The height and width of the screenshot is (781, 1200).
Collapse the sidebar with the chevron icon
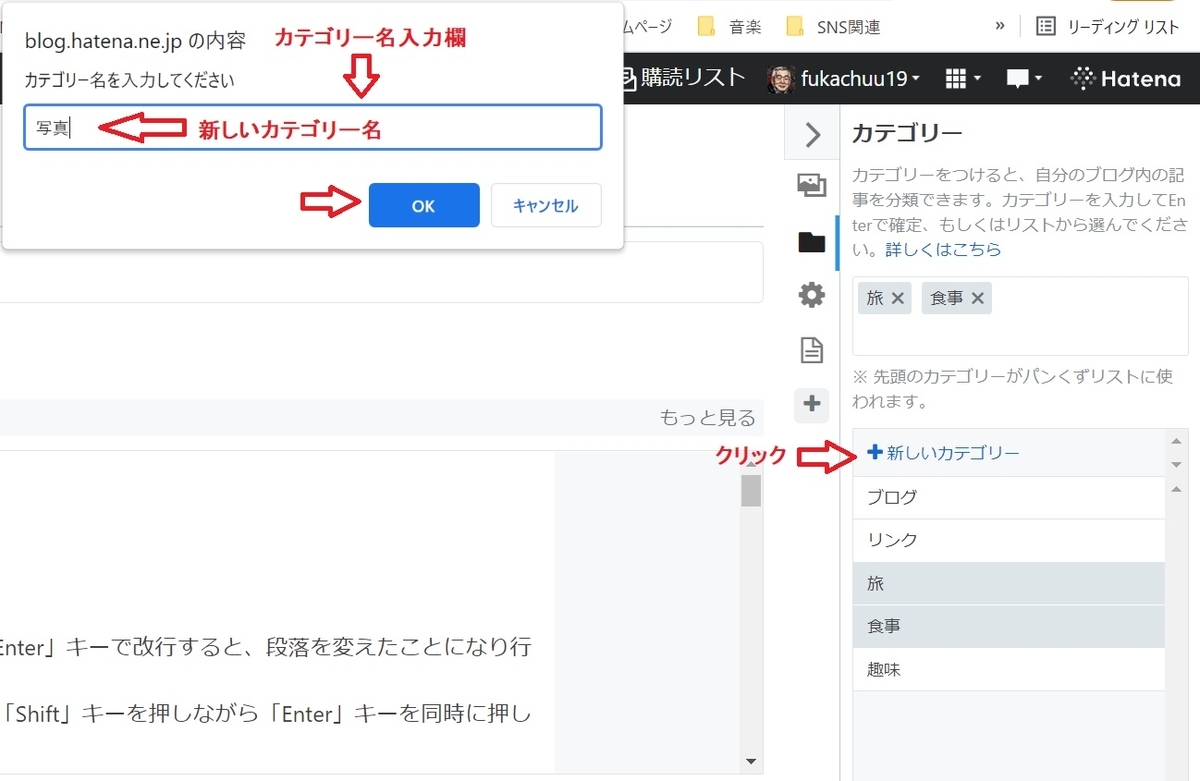[811, 133]
